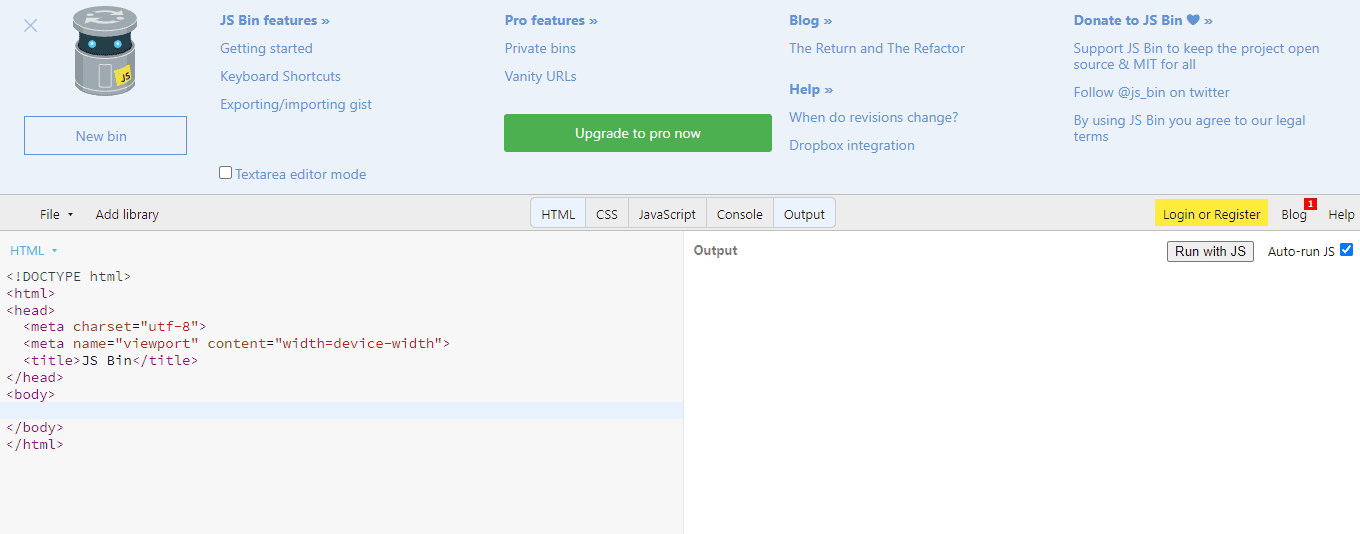This screenshot has height=534, width=1360.
Task: Open legal terms agreement link
Action: [x=1189, y=128]
